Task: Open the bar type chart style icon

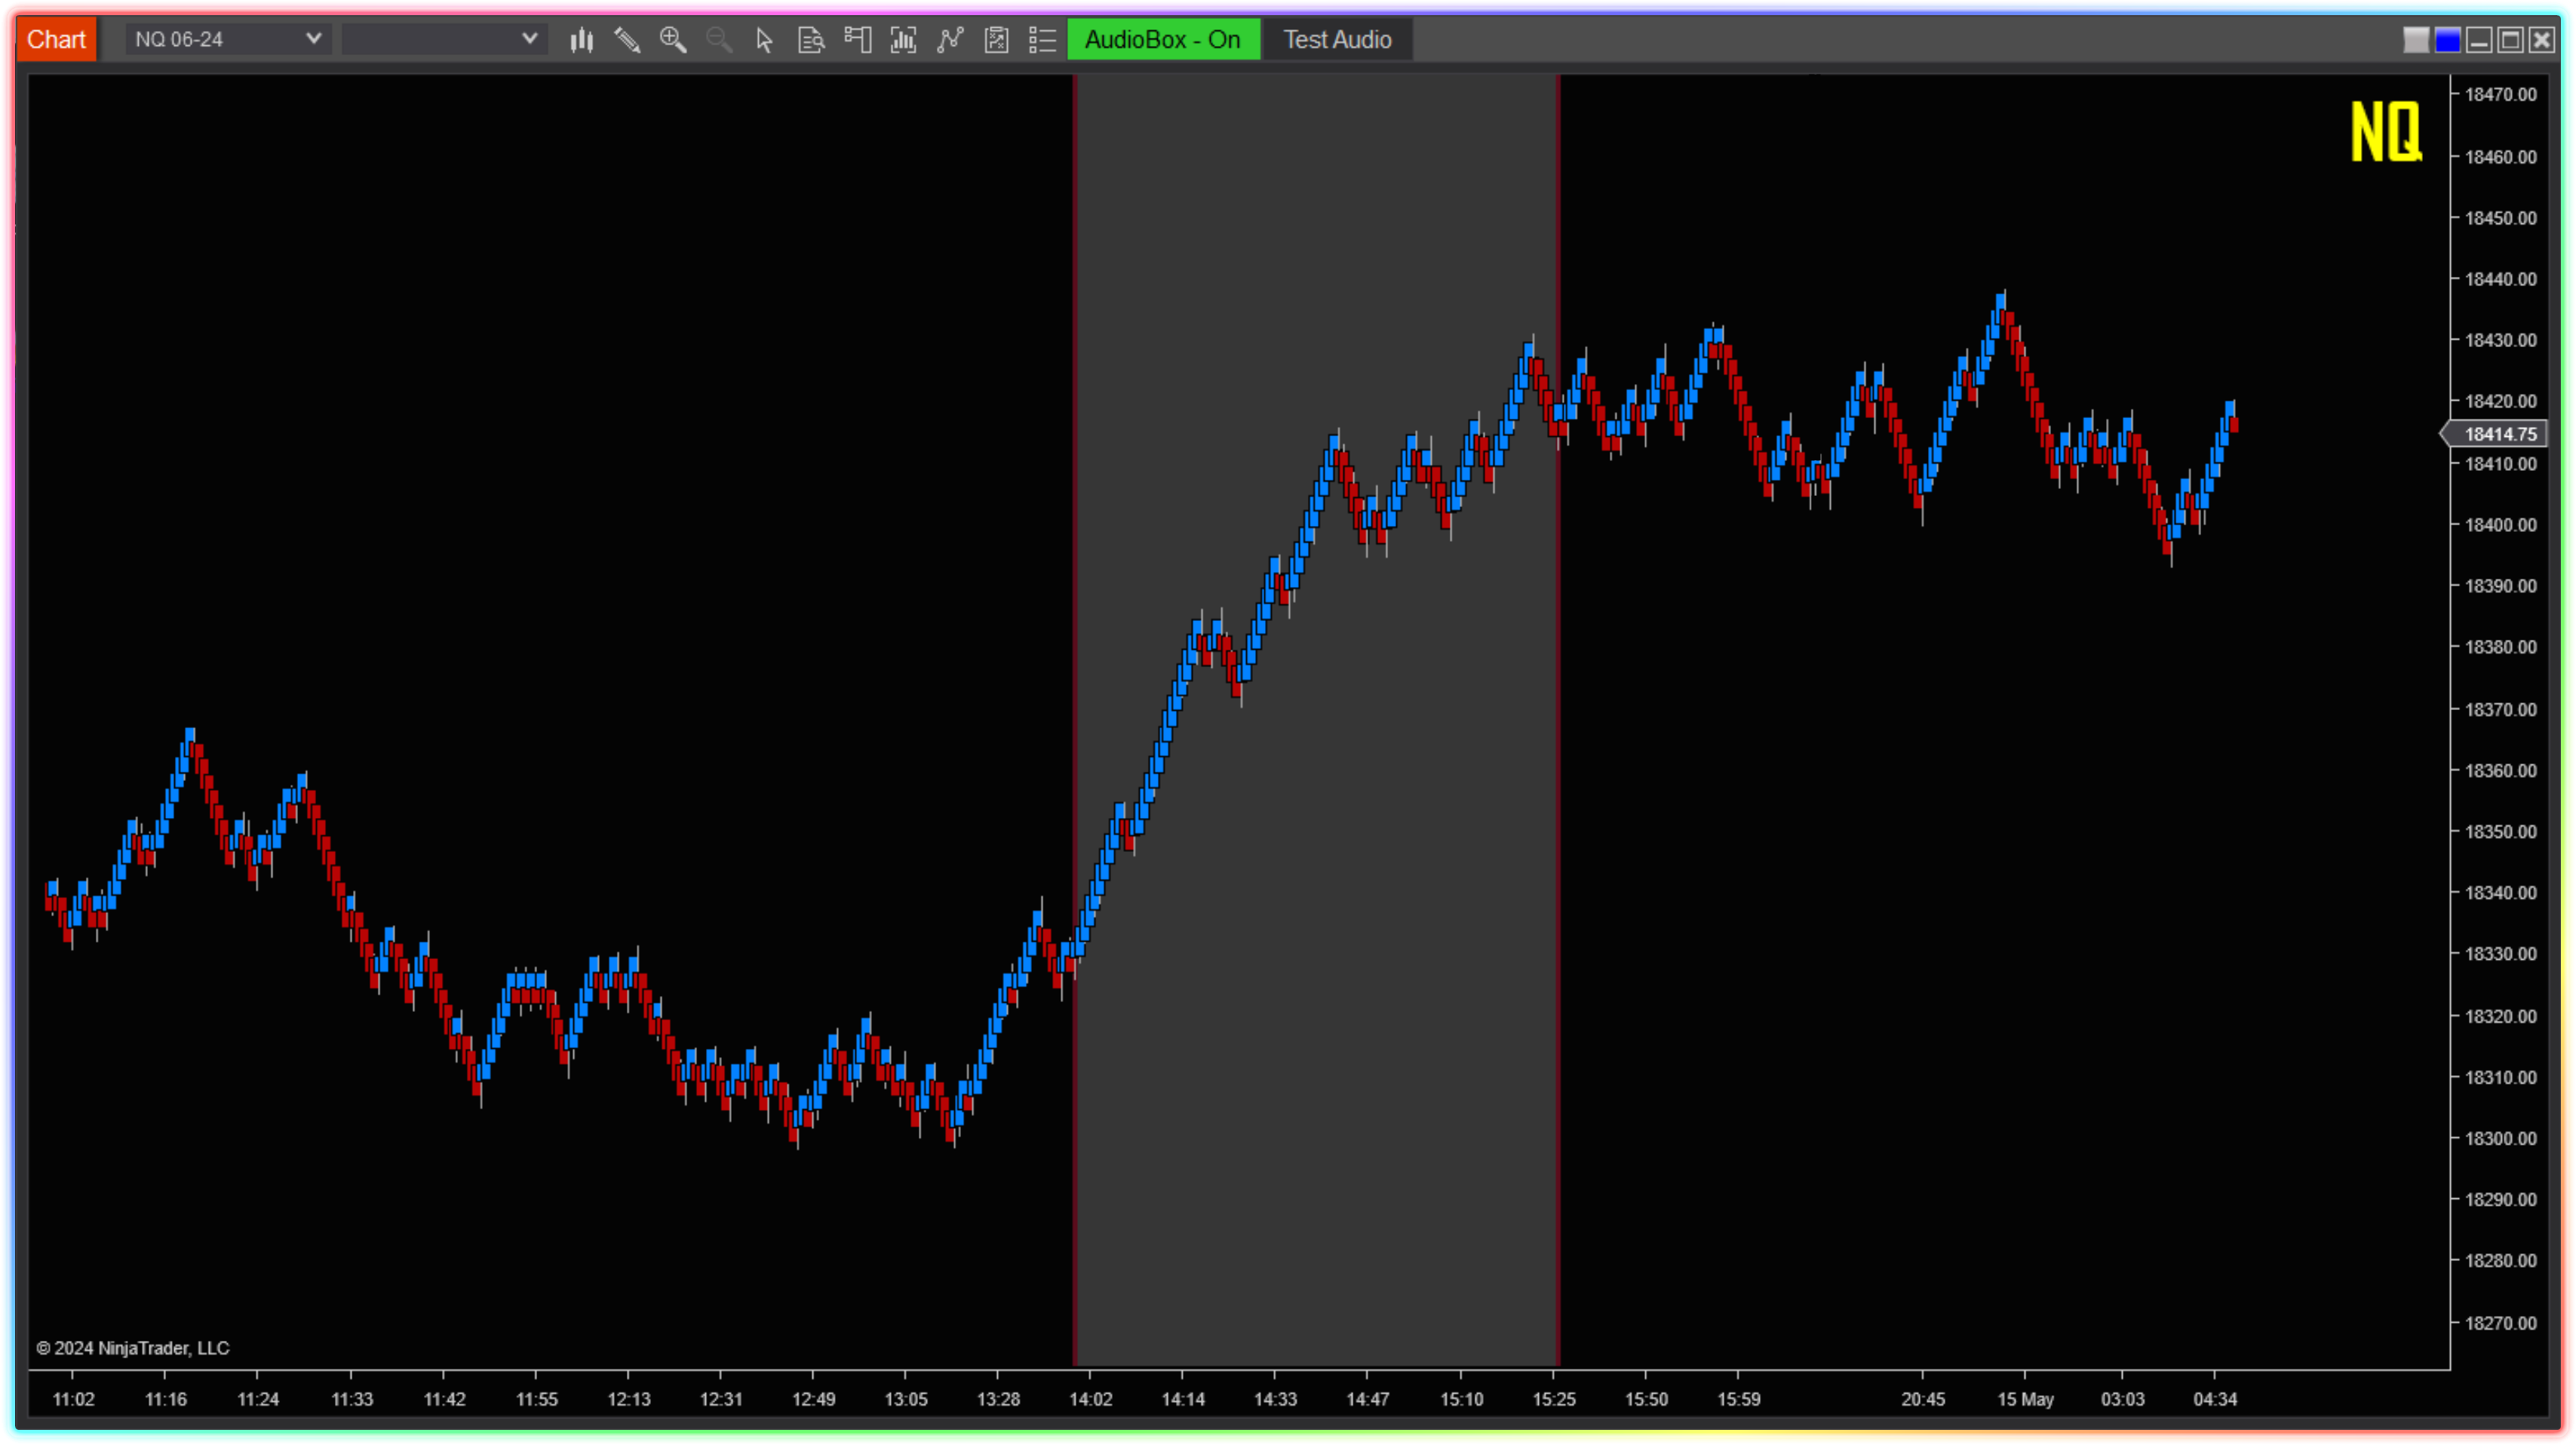Action: point(581,40)
